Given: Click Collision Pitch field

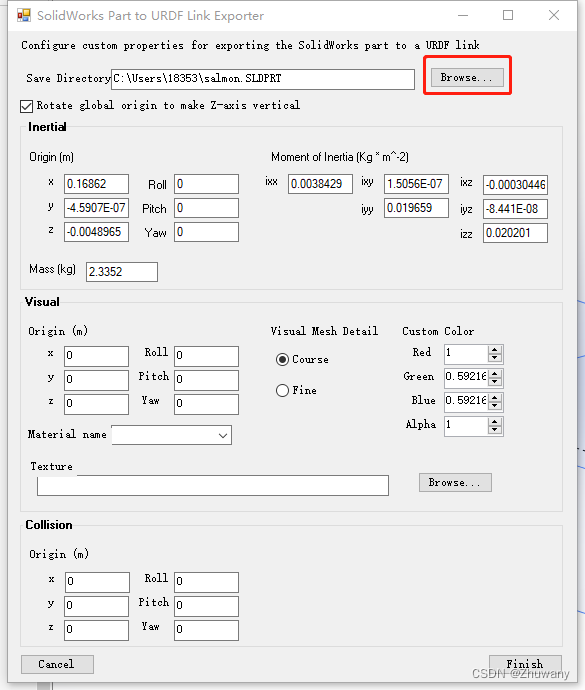Looking at the screenshot, I should (x=206, y=606).
